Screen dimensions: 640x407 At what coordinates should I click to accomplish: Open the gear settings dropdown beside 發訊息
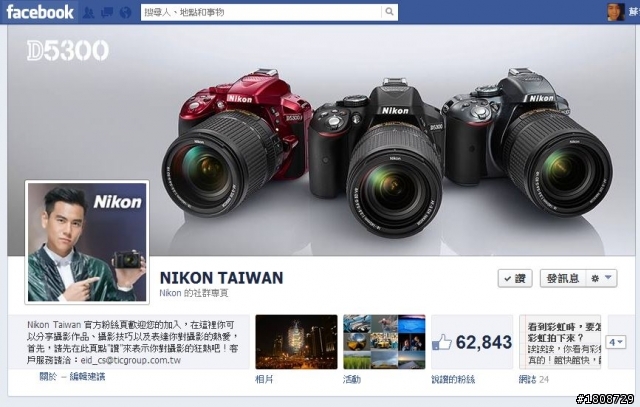601,278
